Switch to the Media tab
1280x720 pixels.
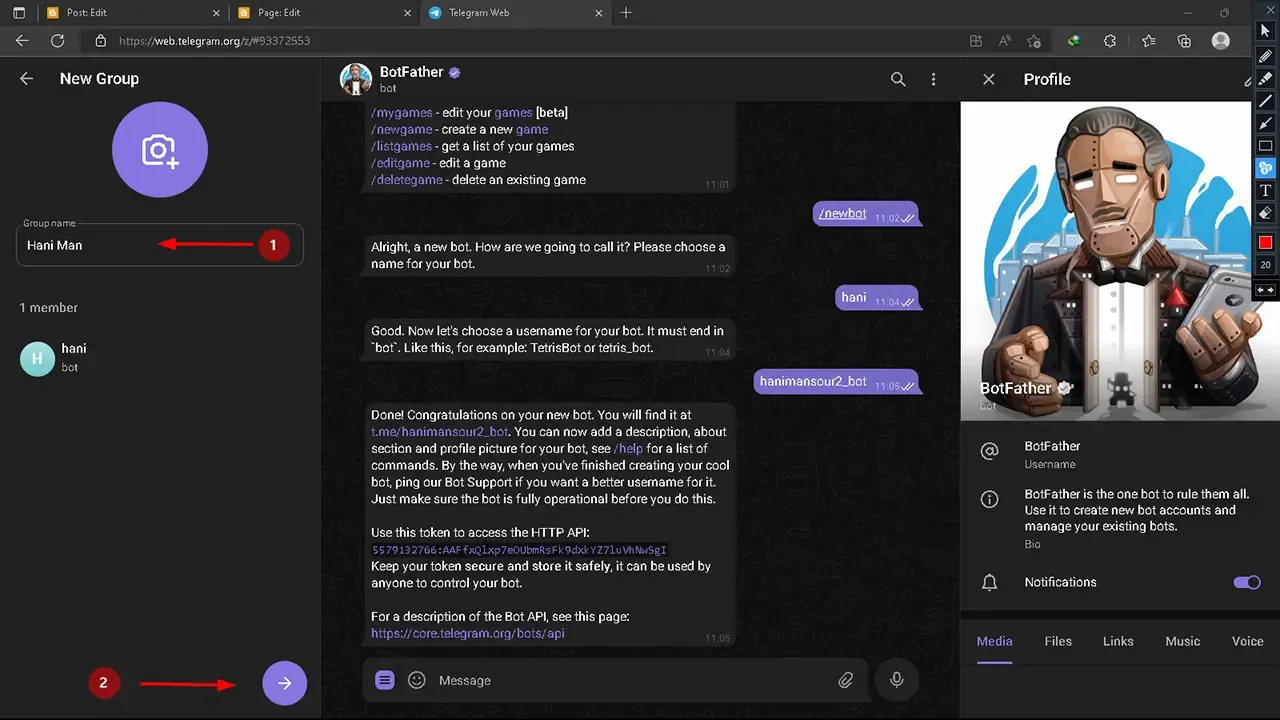995,641
